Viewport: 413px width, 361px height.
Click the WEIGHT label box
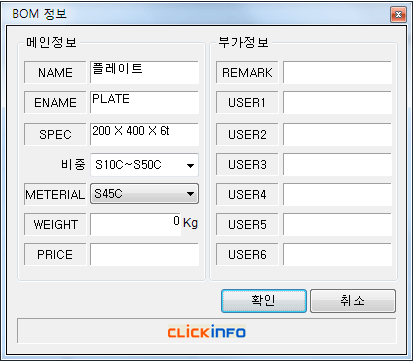point(55,224)
